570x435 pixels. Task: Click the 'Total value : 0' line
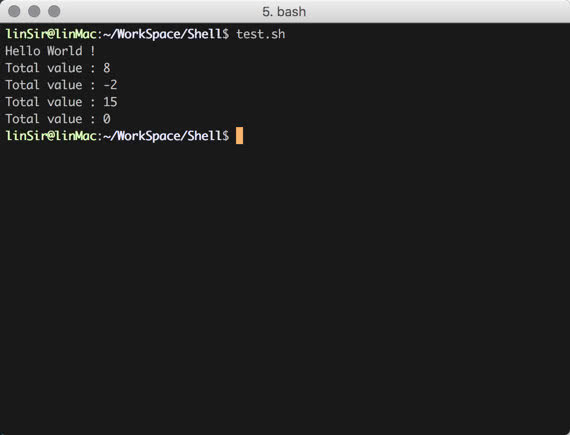pyautogui.click(x=57, y=119)
